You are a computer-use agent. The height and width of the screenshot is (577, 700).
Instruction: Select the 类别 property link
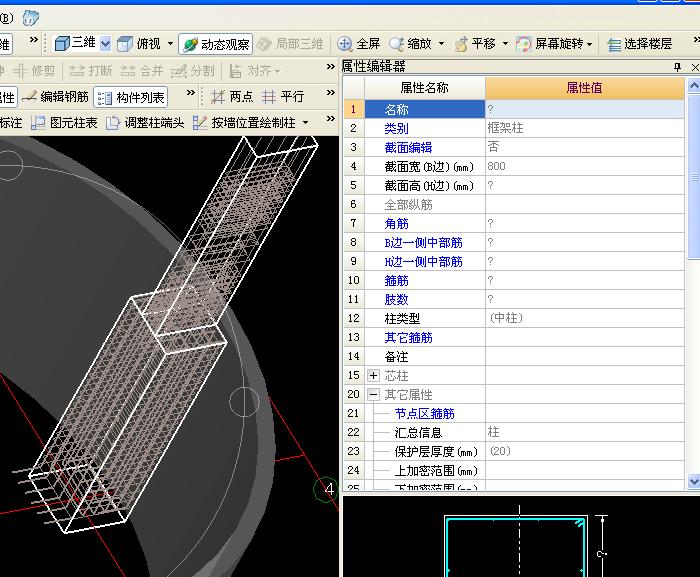point(396,129)
